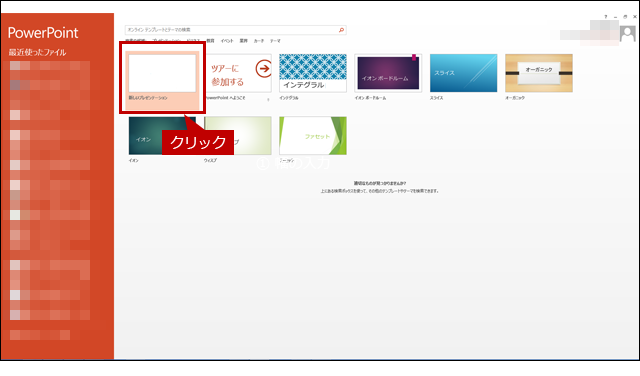Close the PowerPoint window

point(635,17)
